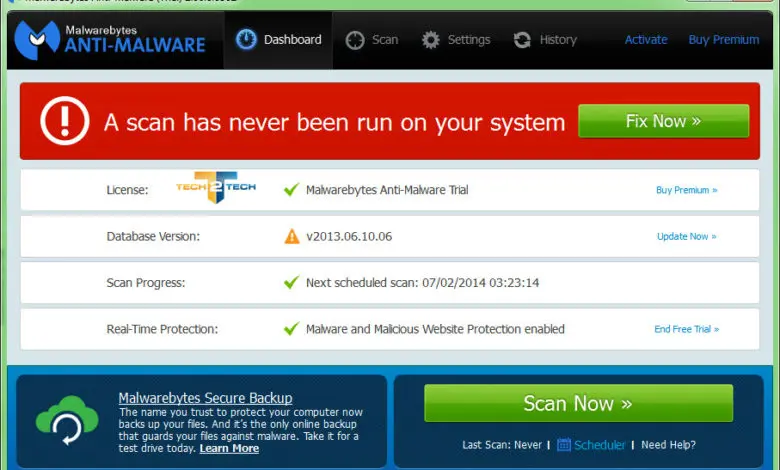
Task: Click the Activate link in header
Action: pos(646,40)
